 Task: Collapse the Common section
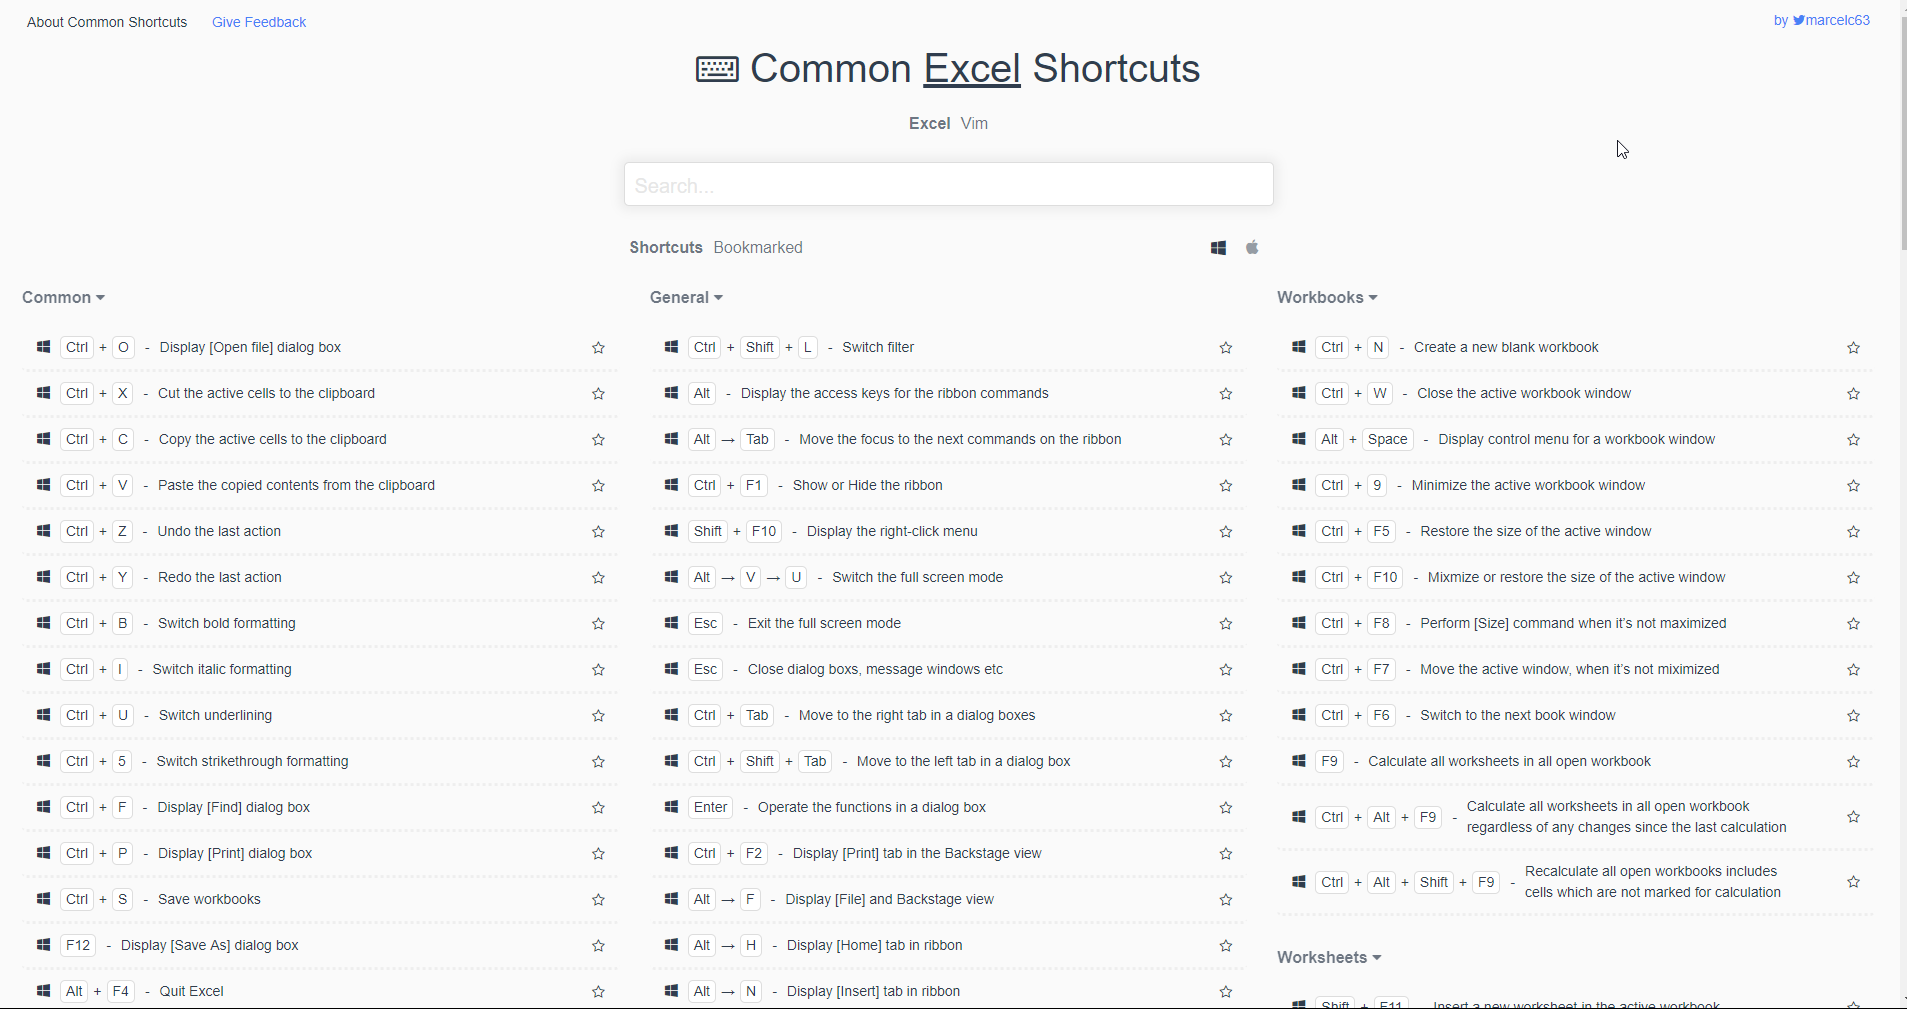[x=63, y=298]
